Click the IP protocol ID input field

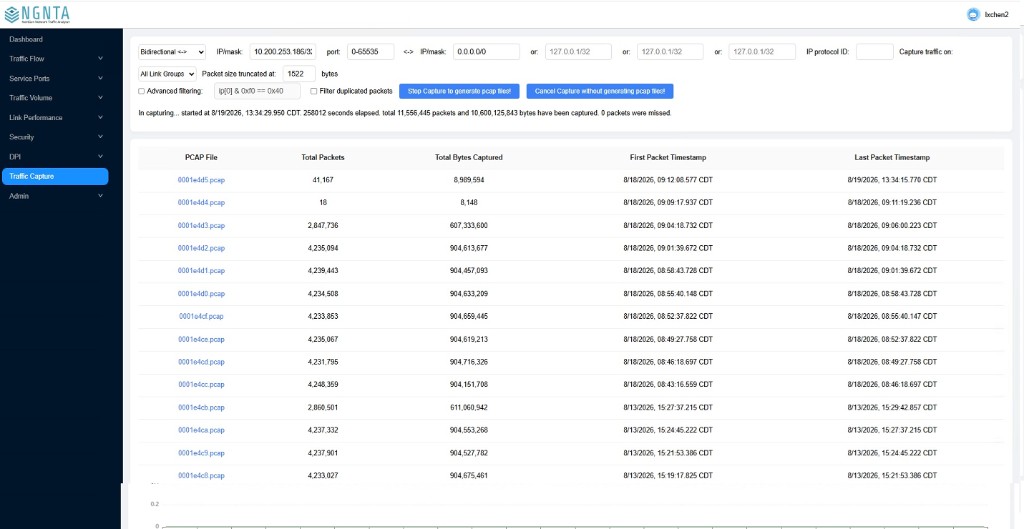pyautogui.click(x=874, y=52)
